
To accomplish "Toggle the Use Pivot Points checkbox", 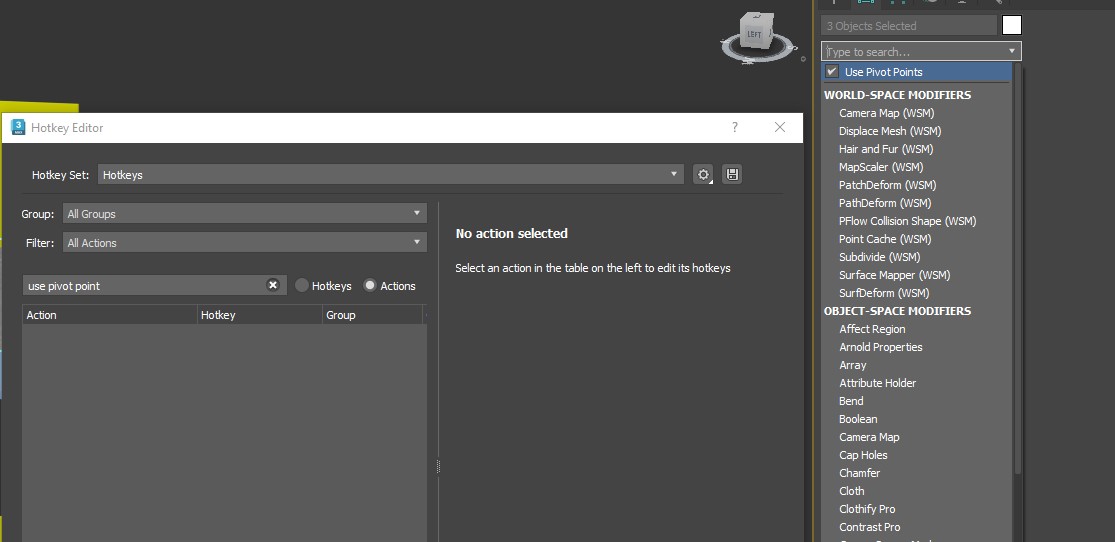I will [832, 72].
